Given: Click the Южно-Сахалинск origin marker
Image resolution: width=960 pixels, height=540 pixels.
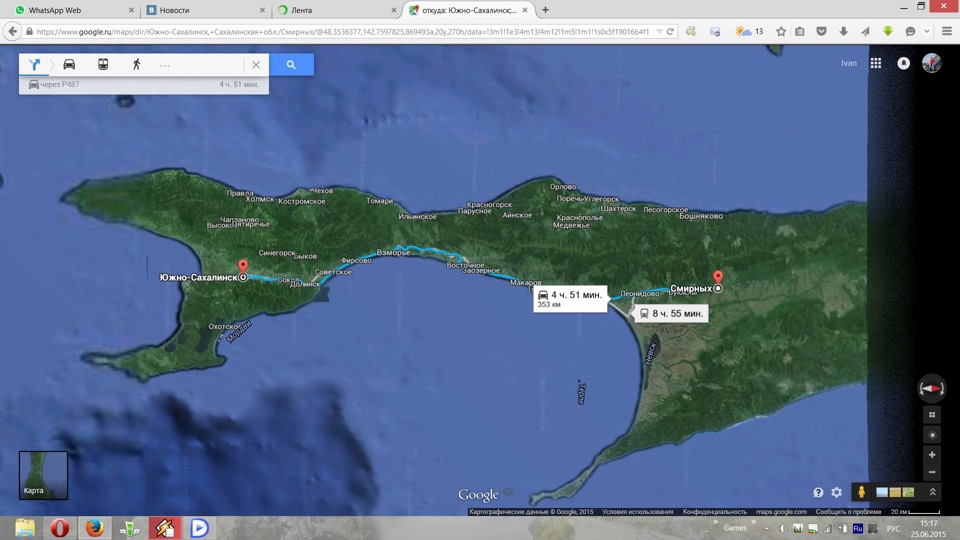Looking at the screenshot, I should coord(243,269).
